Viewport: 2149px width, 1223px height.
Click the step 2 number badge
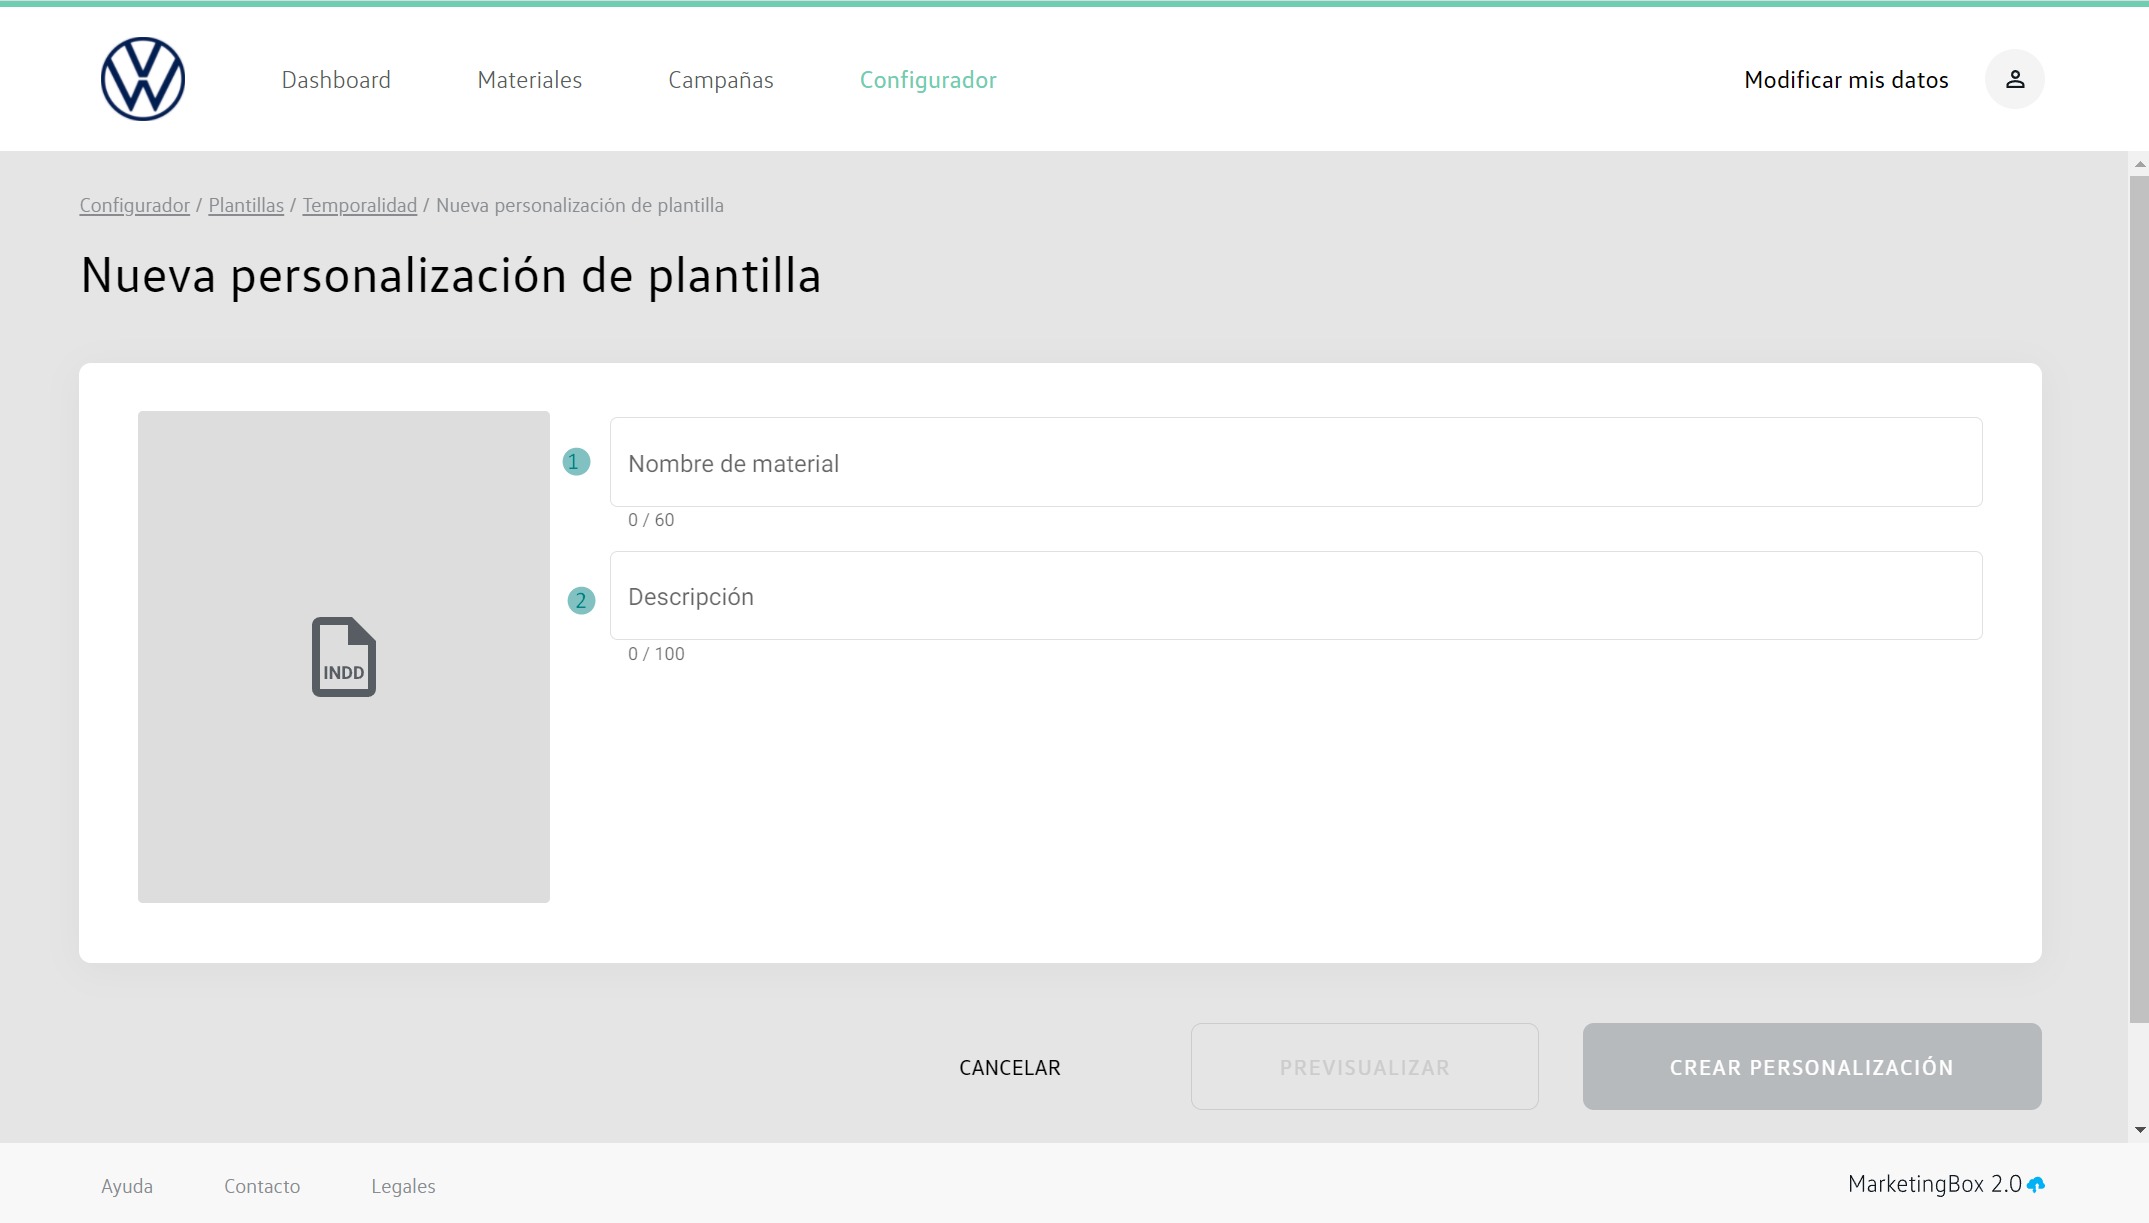pos(581,600)
